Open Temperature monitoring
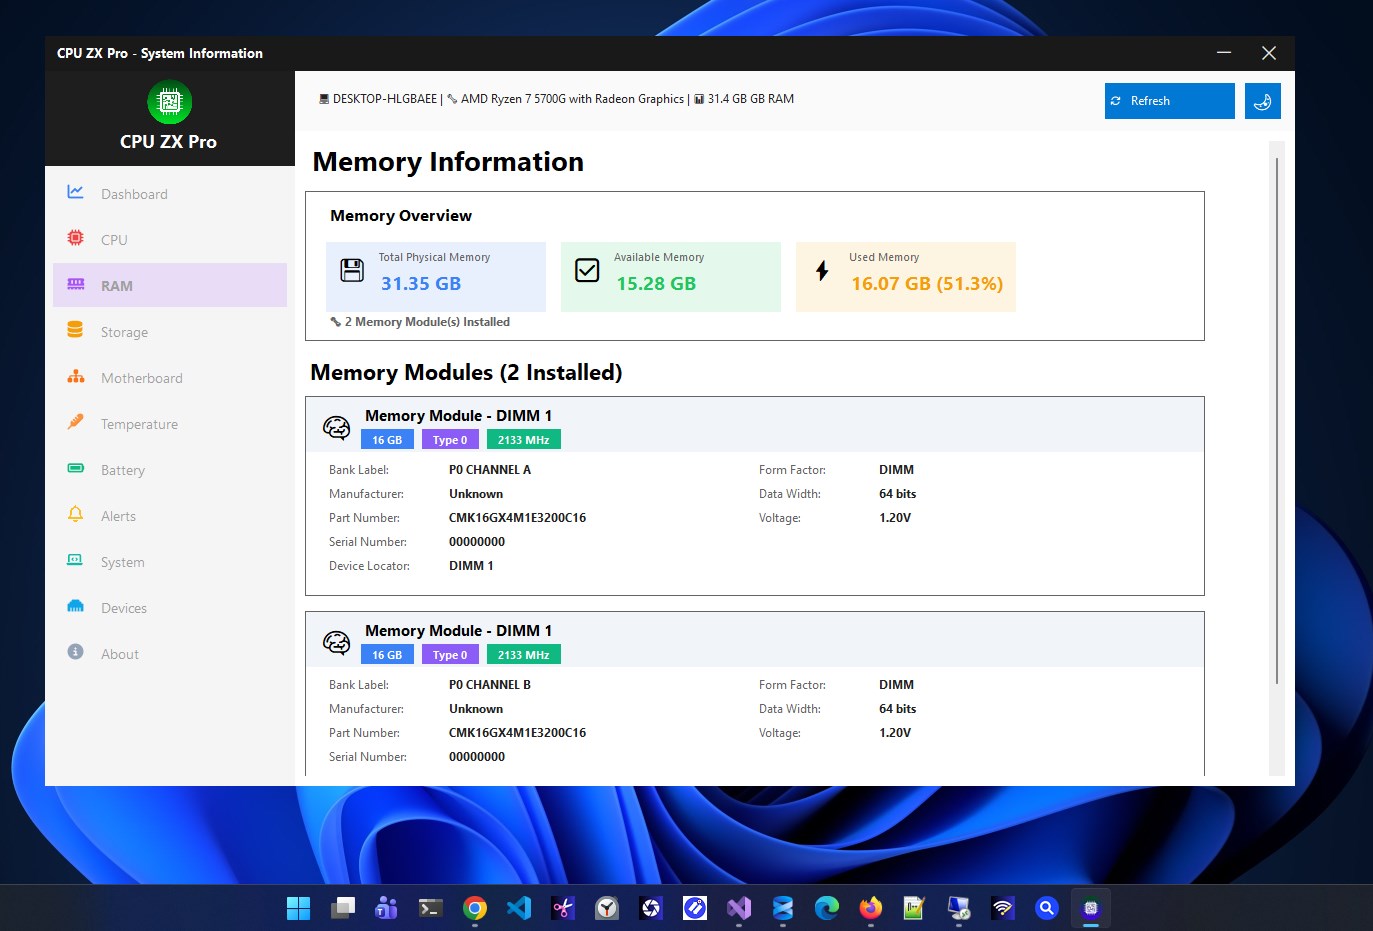Image resolution: width=1373 pixels, height=931 pixels. pos(140,423)
